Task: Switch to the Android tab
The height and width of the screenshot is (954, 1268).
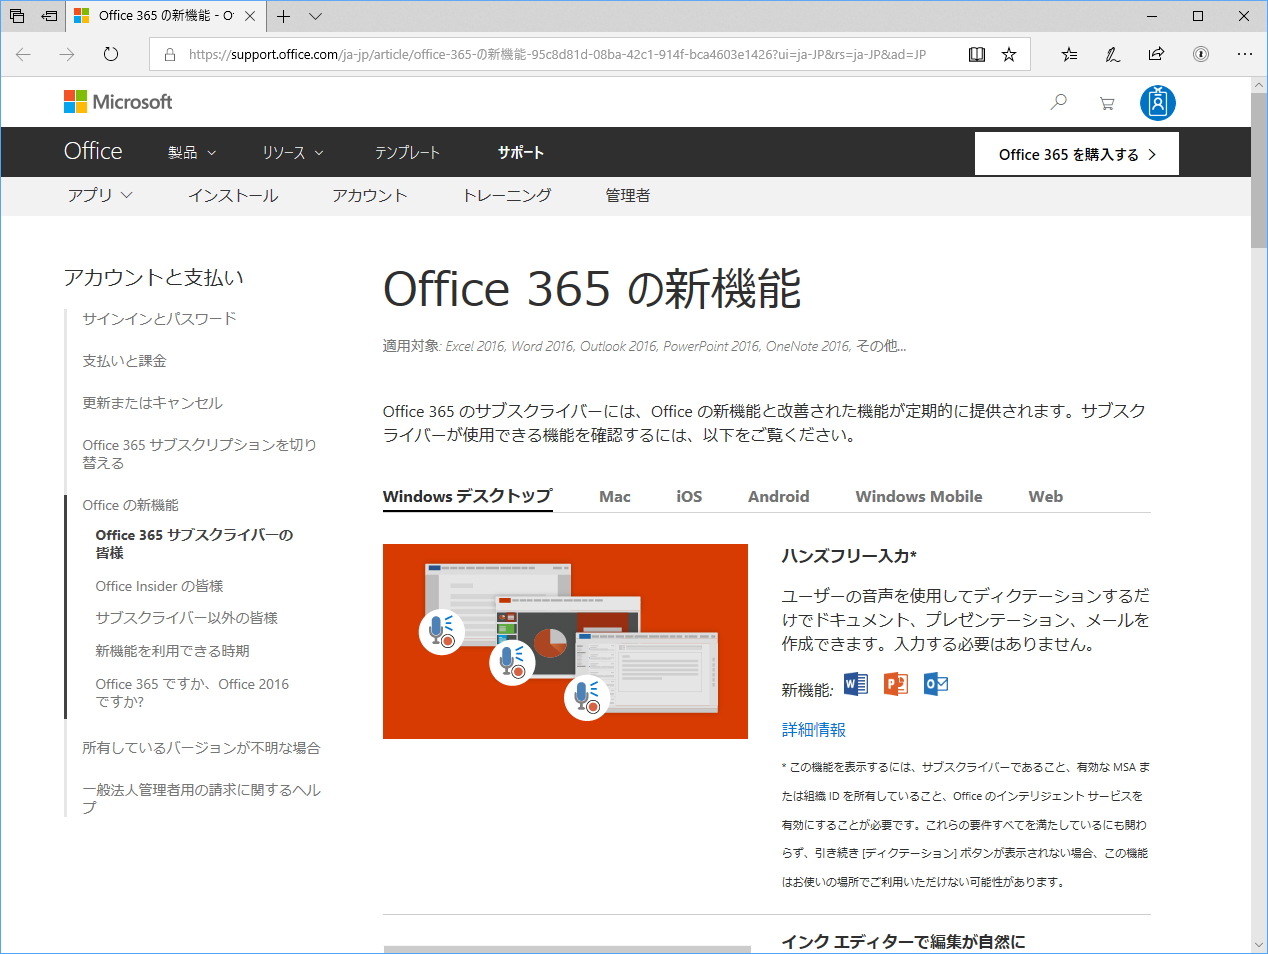Action: (x=778, y=496)
